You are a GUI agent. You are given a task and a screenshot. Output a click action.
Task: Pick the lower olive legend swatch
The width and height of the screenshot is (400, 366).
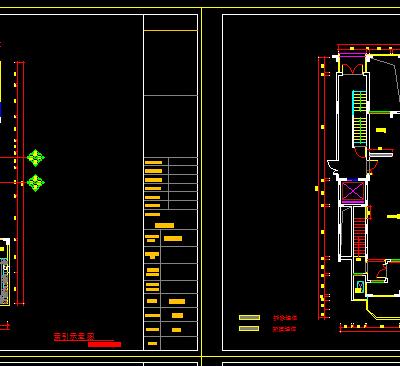click(249, 329)
